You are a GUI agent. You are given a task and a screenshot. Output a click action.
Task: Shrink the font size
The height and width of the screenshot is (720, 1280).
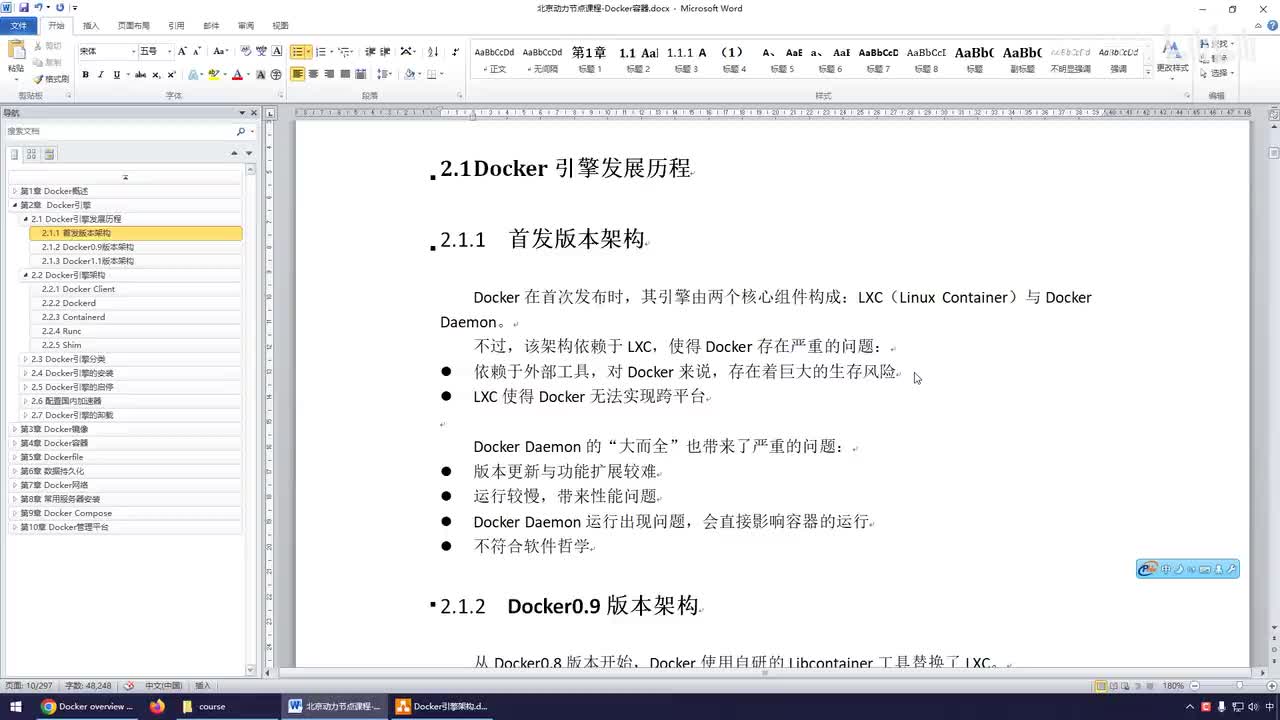[197, 51]
